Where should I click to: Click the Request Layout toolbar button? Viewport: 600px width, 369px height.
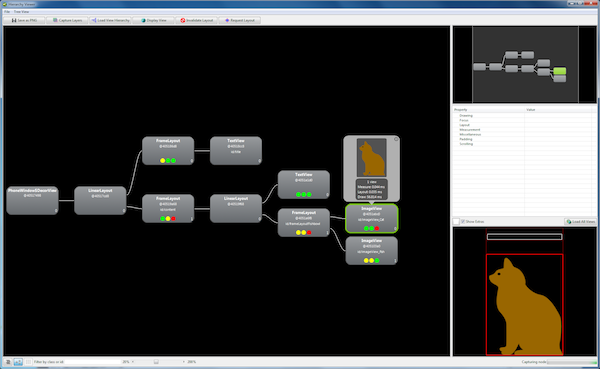pos(240,20)
